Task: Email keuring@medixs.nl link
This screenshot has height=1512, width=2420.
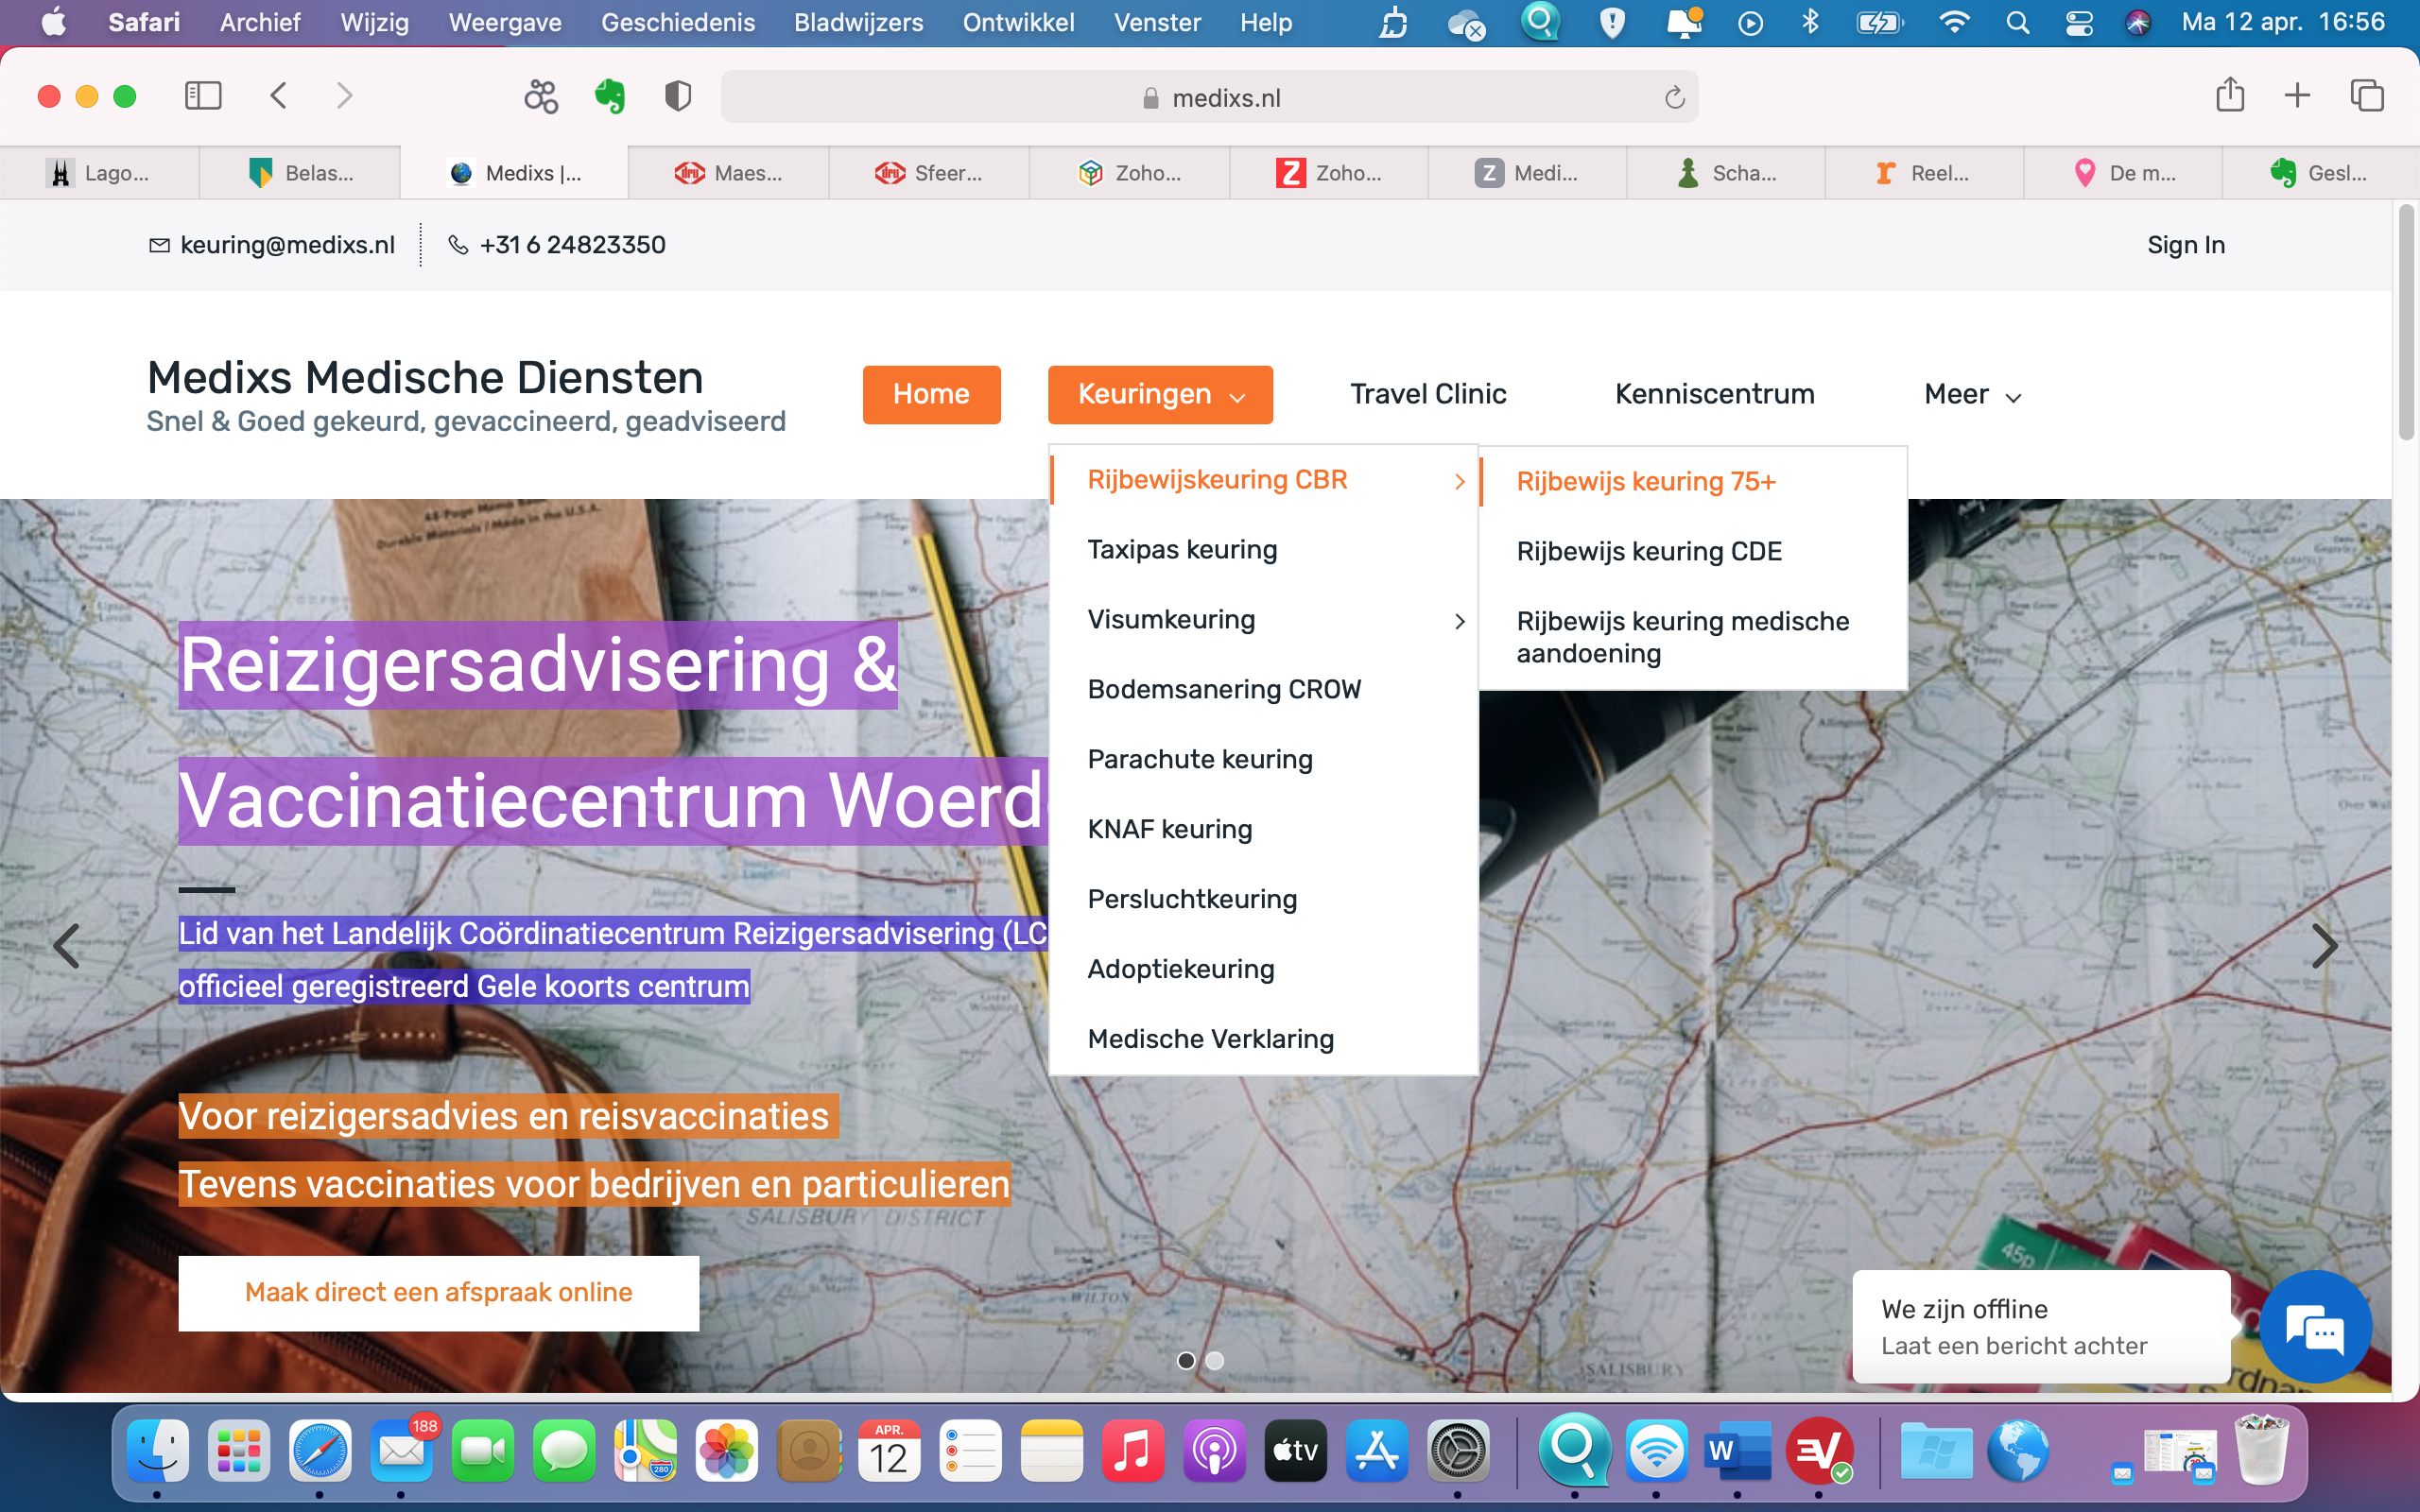Action: click(272, 245)
